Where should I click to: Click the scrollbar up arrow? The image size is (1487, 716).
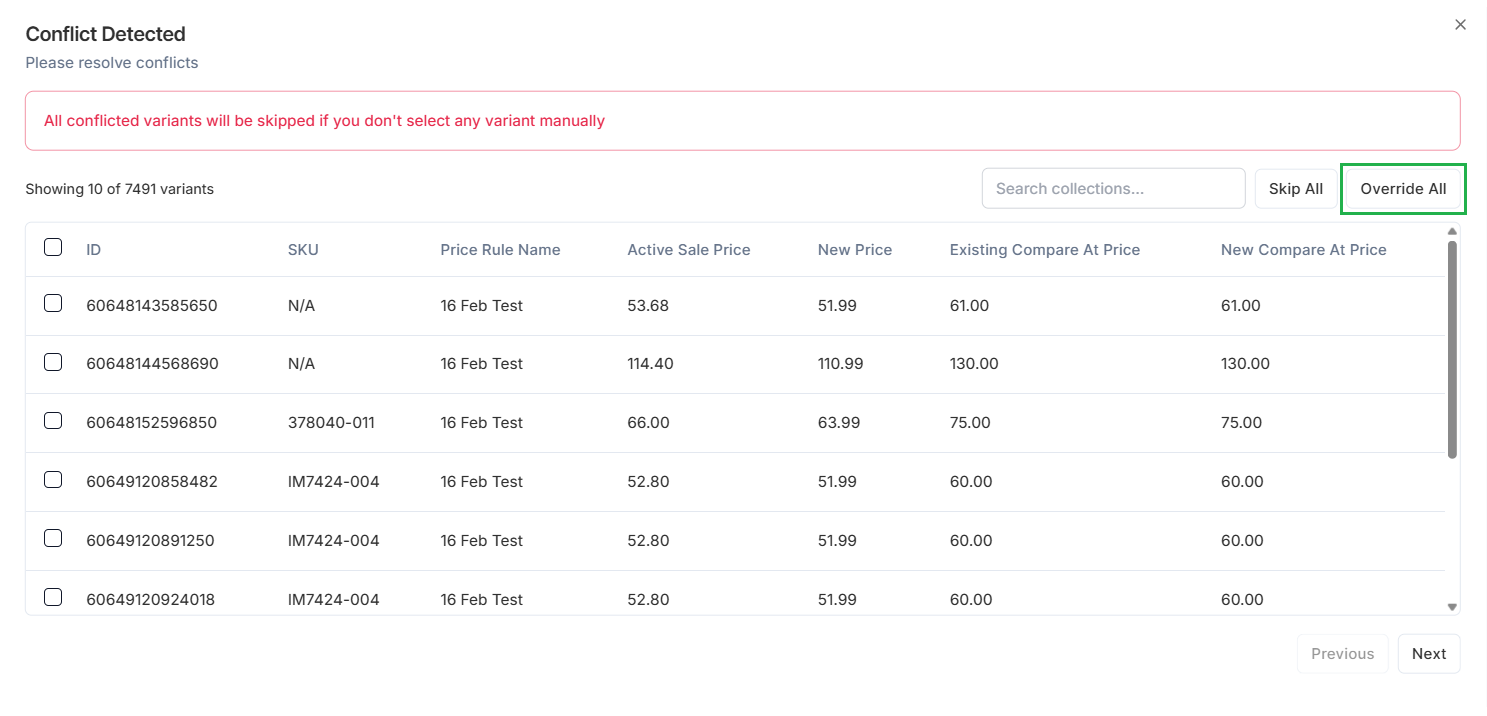point(1452,232)
